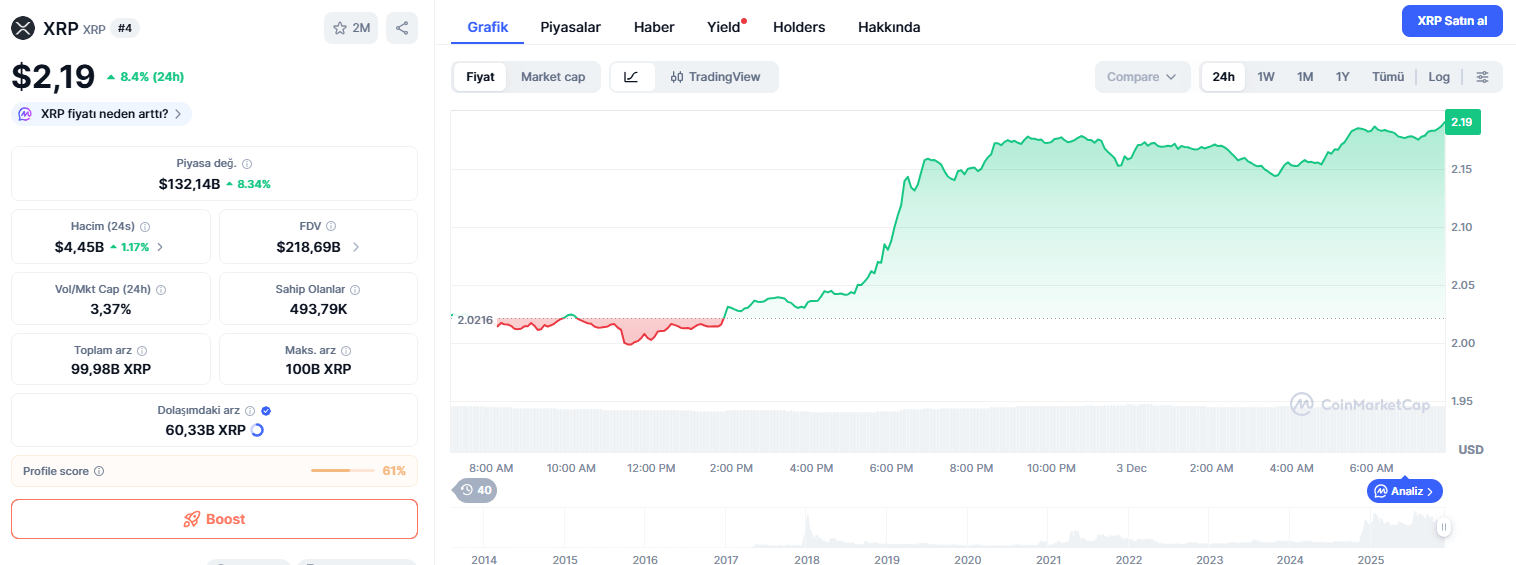Open the Holders tab
Screen dimensions: 1516x565
coord(799,27)
